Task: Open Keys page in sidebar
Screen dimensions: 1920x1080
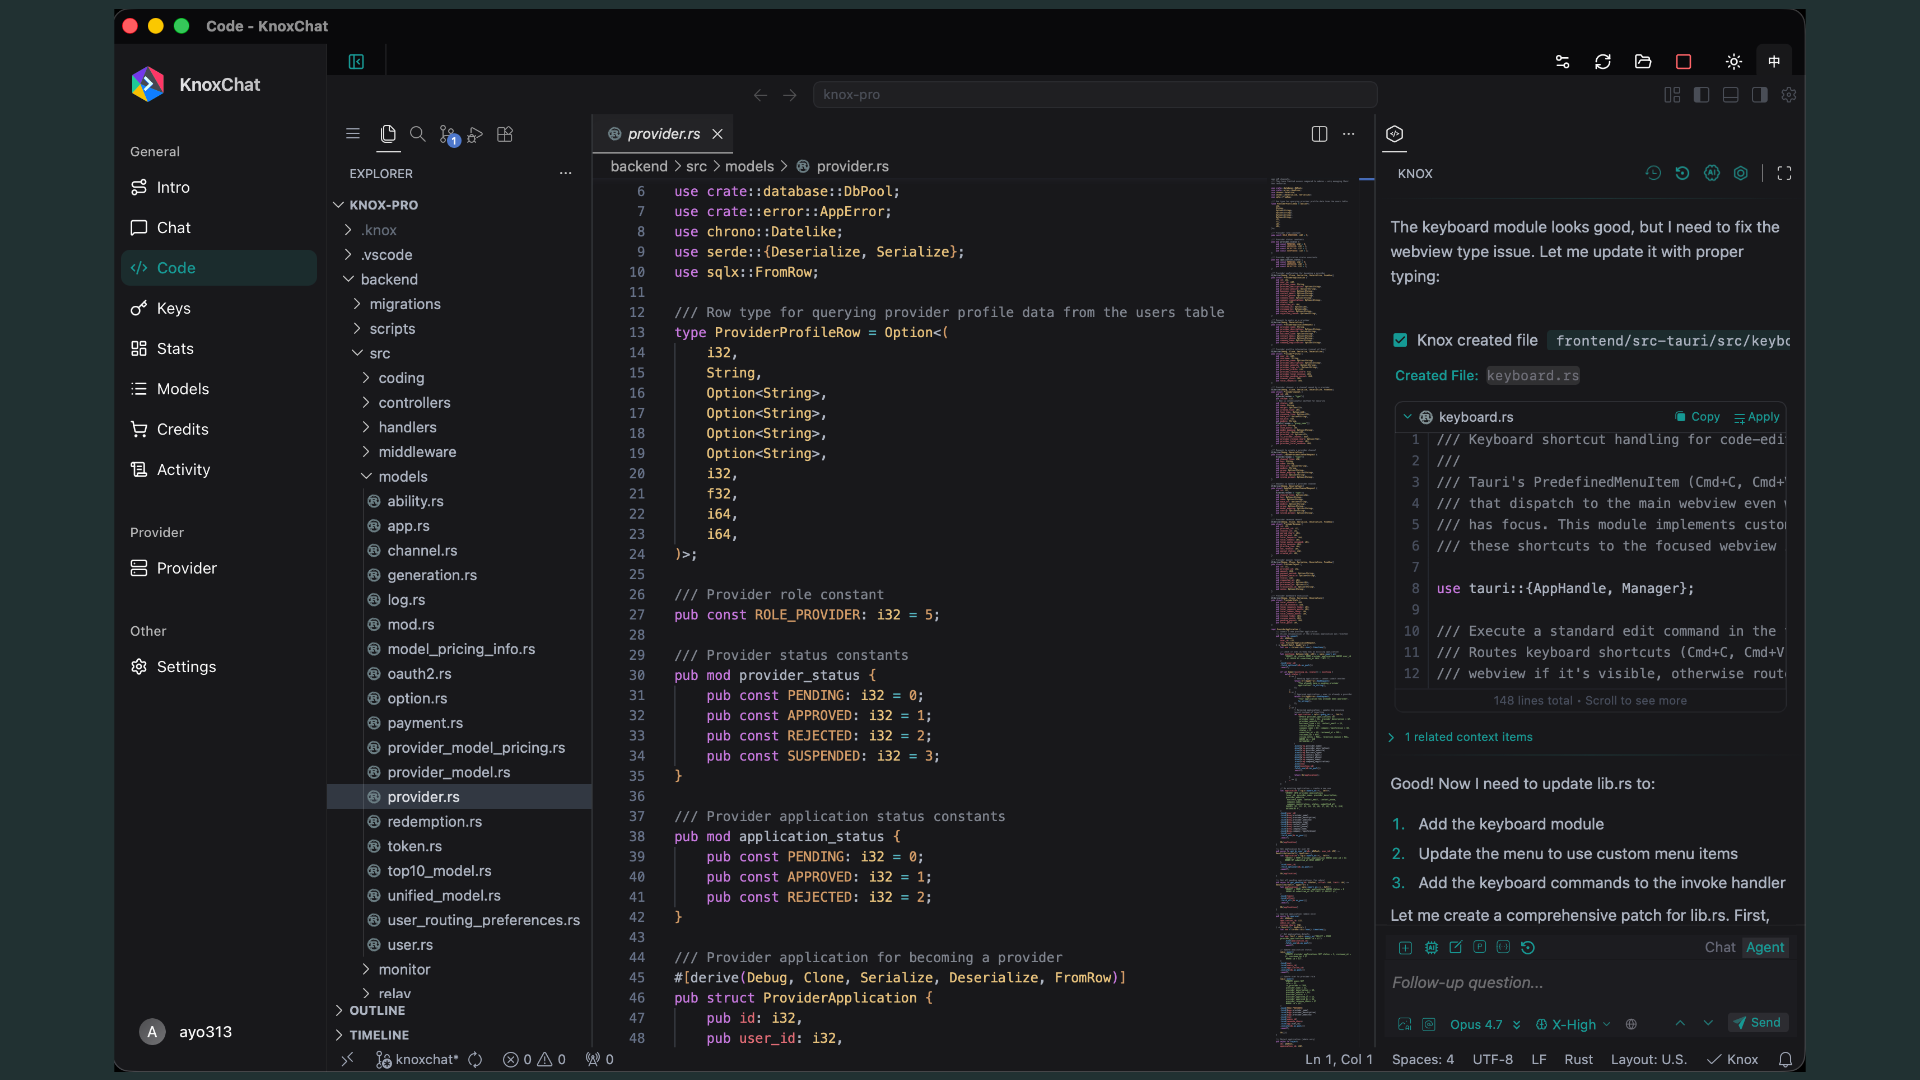Action: [x=218, y=309]
